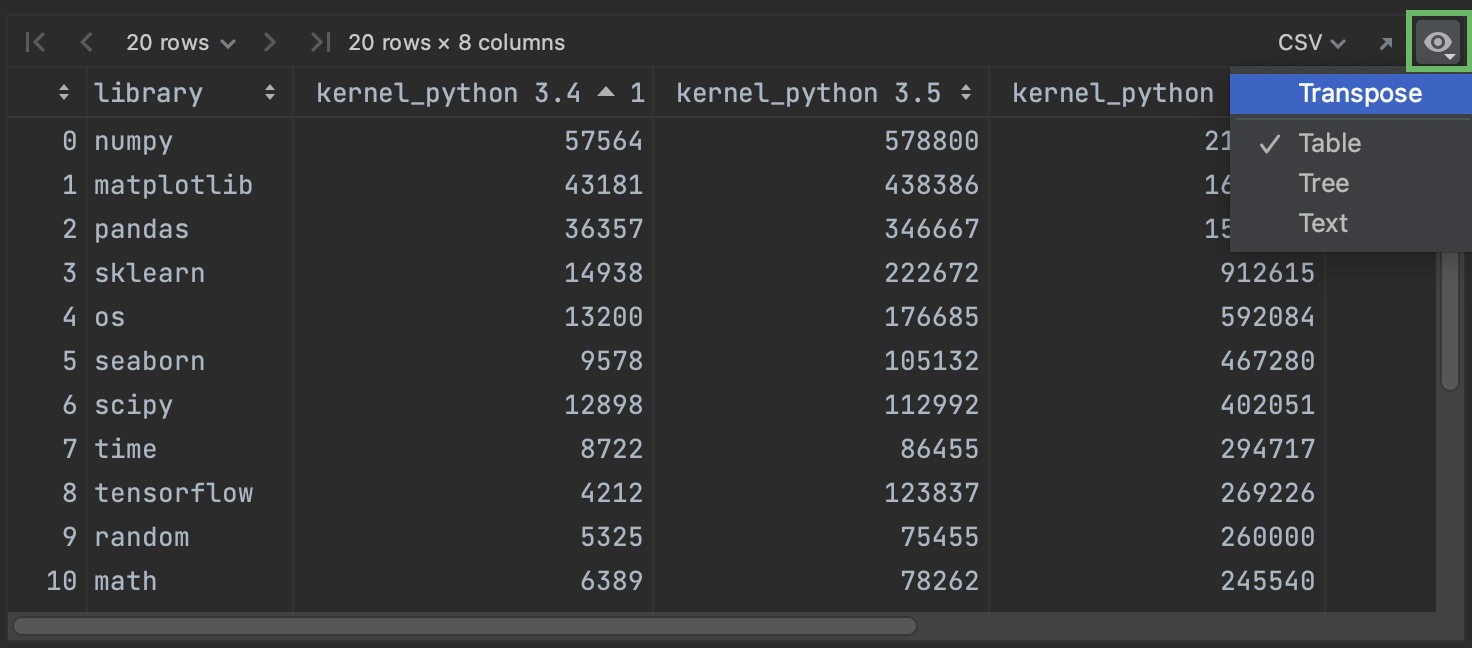Open the CSV format dropdown
This screenshot has height=648, width=1472.
click(x=1311, y=43)
